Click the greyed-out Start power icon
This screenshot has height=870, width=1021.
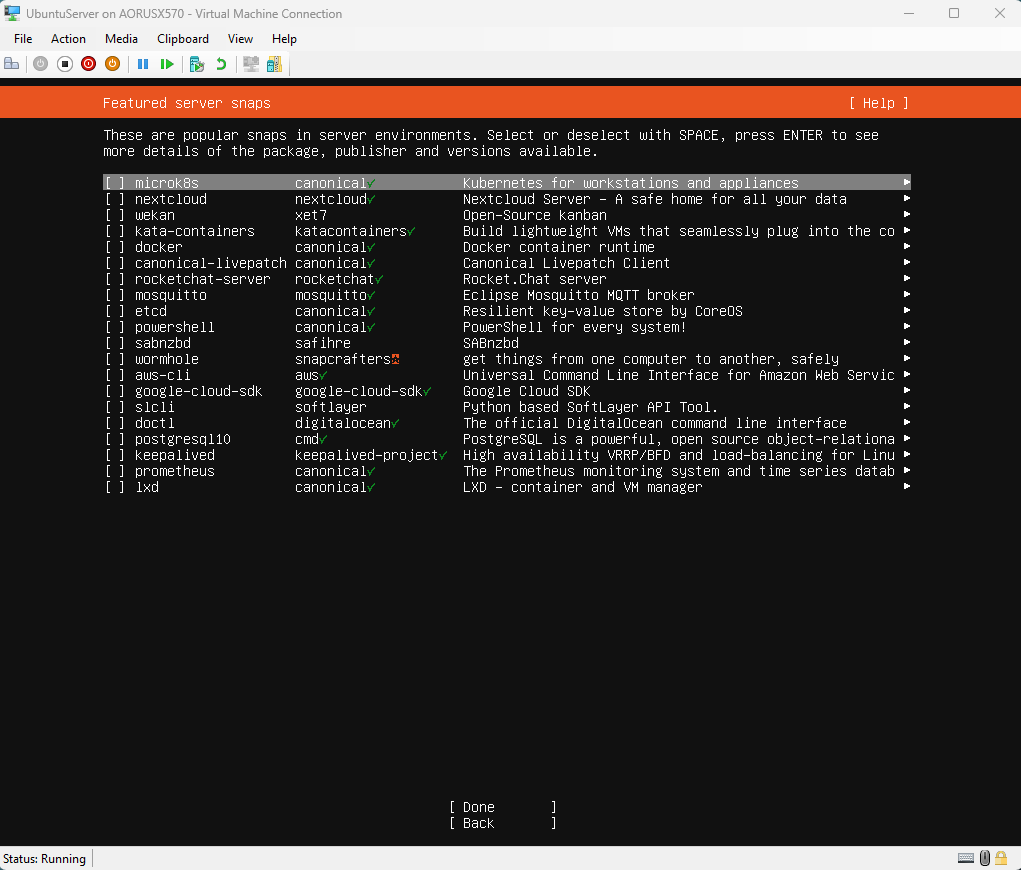click(x=40, y=64)
